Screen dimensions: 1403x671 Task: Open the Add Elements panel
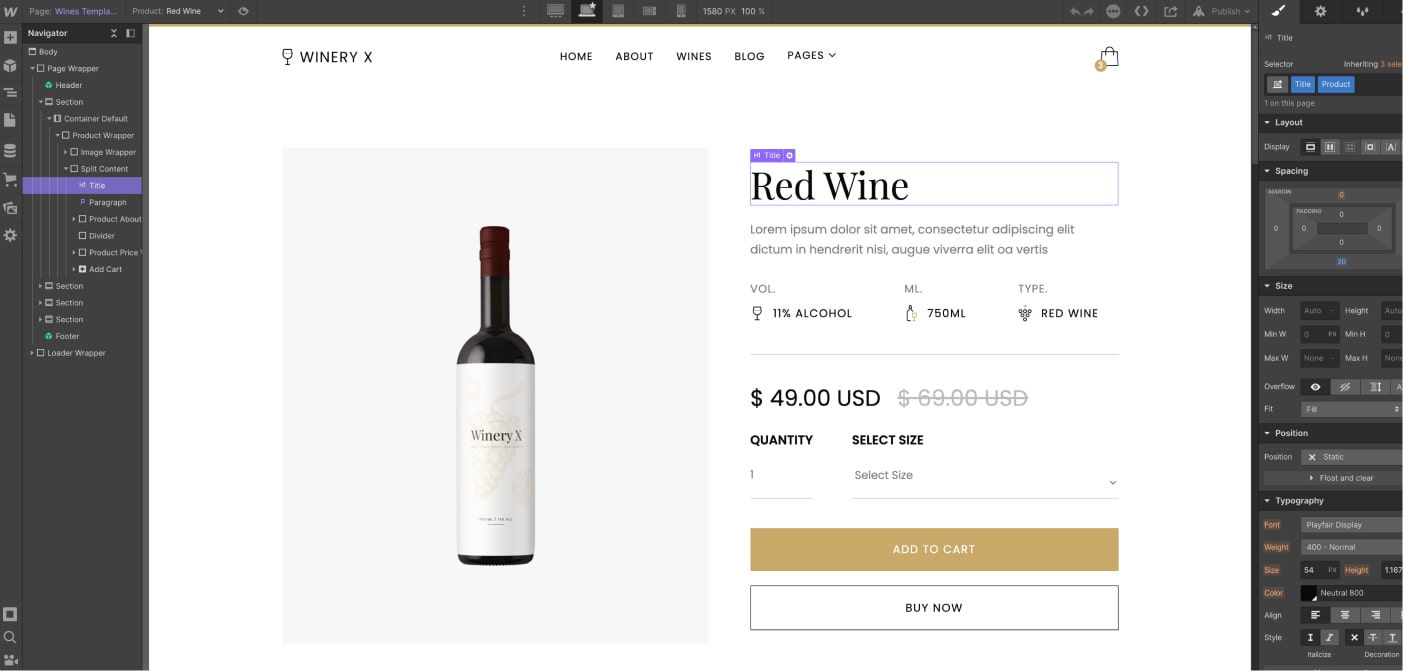coord(11,37)
